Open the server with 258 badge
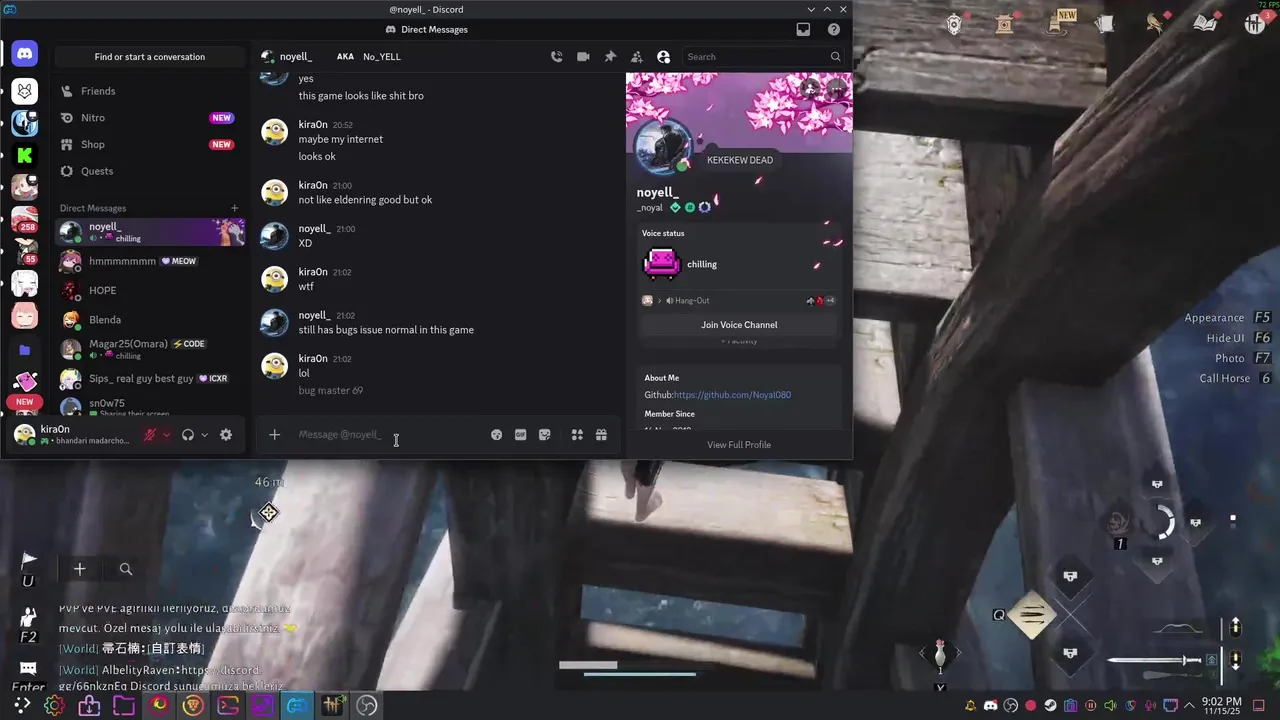The image size is (1280, 720). pos(25,220)
